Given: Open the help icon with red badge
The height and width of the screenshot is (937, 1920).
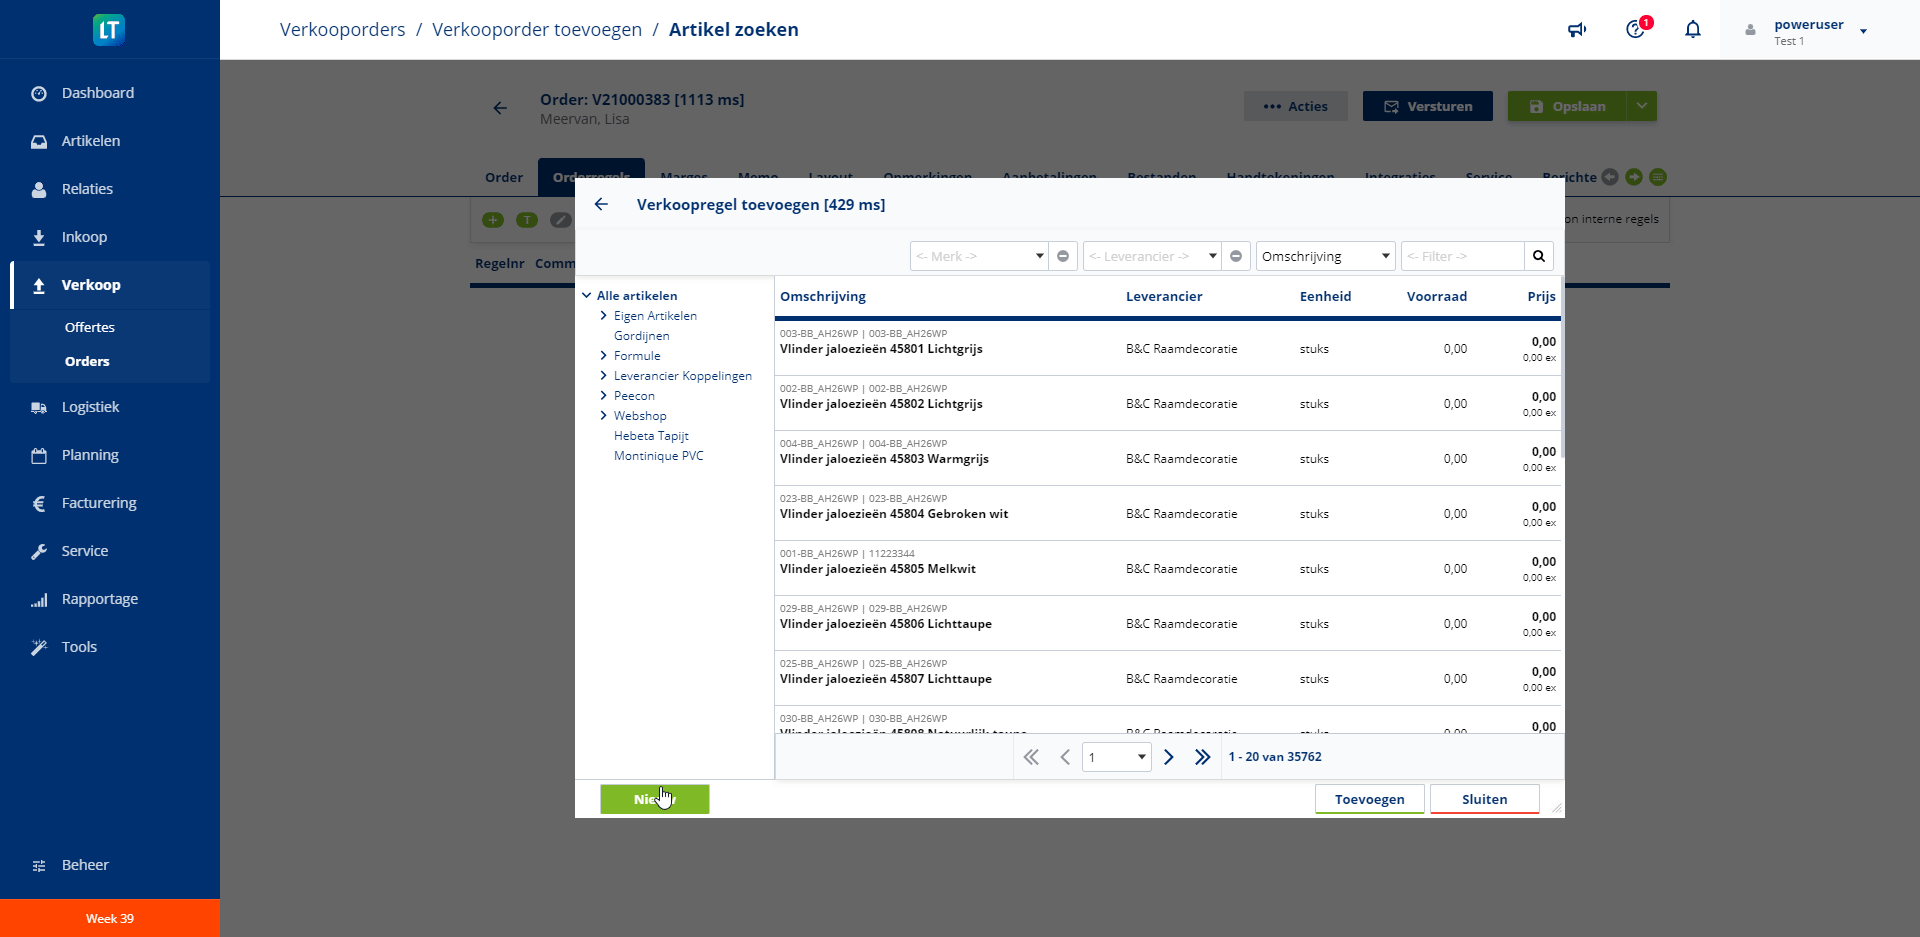Looking at the screenshot, I should [x=1635, y=30].
